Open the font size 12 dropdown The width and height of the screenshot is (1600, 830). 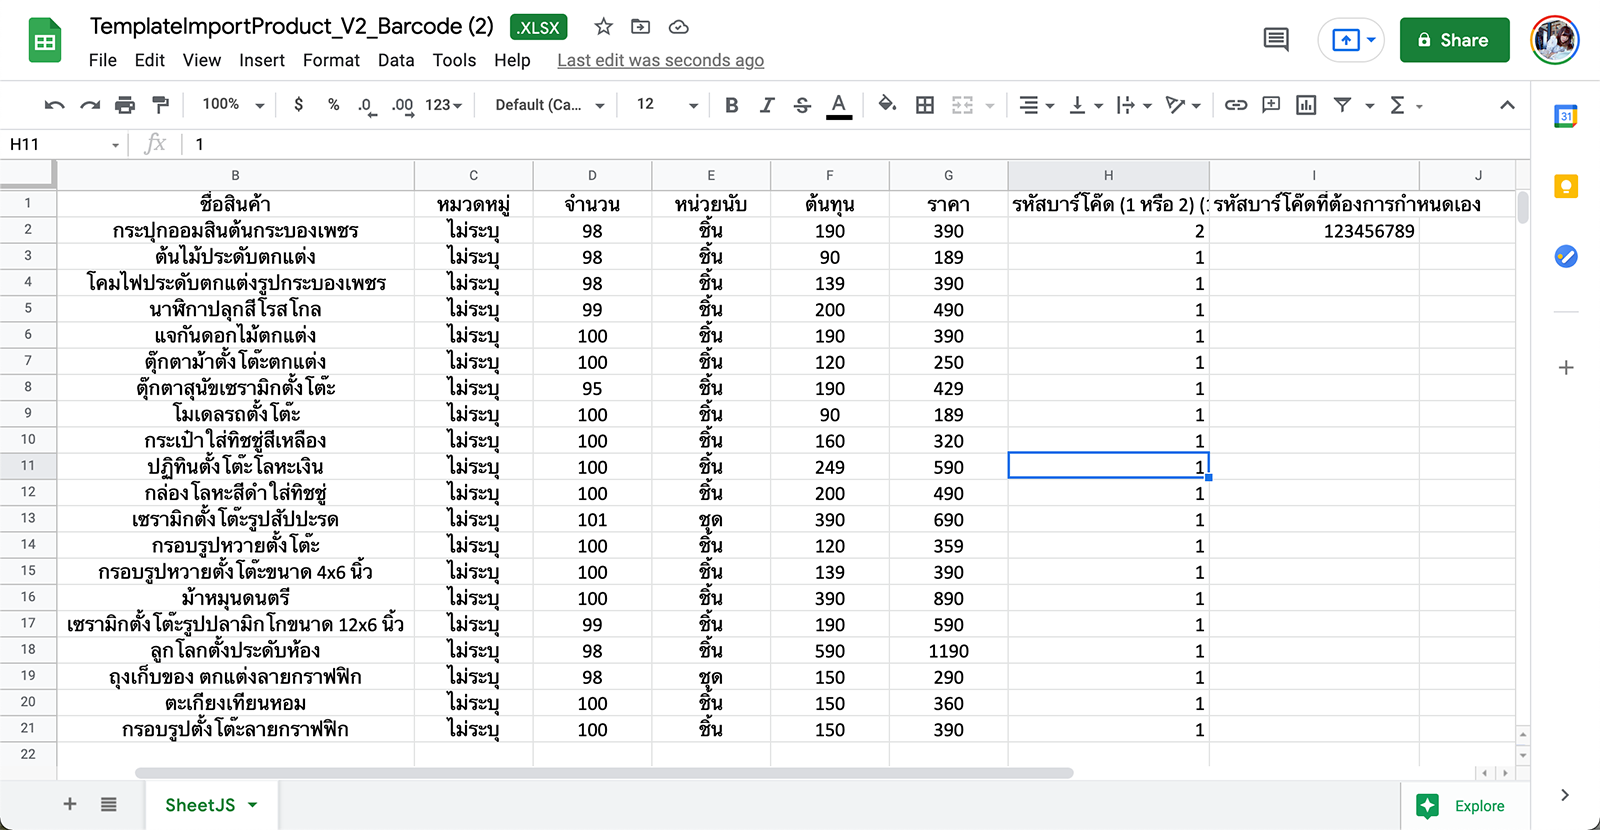click(x=666, y=105)
